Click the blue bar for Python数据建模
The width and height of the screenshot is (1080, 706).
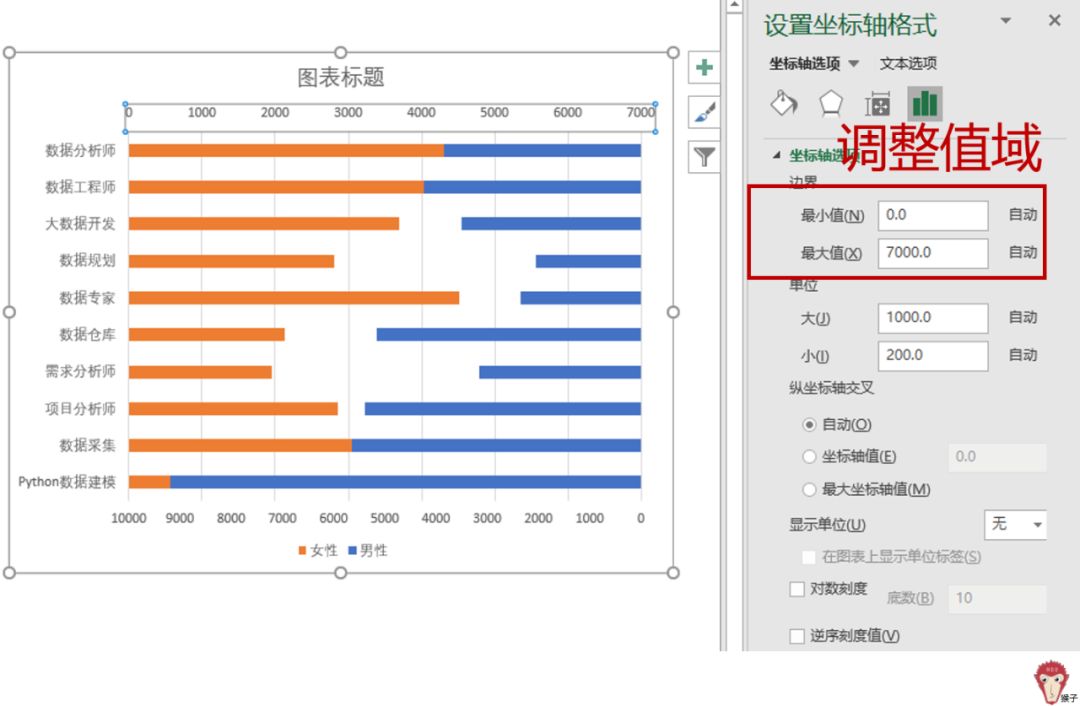406,482
